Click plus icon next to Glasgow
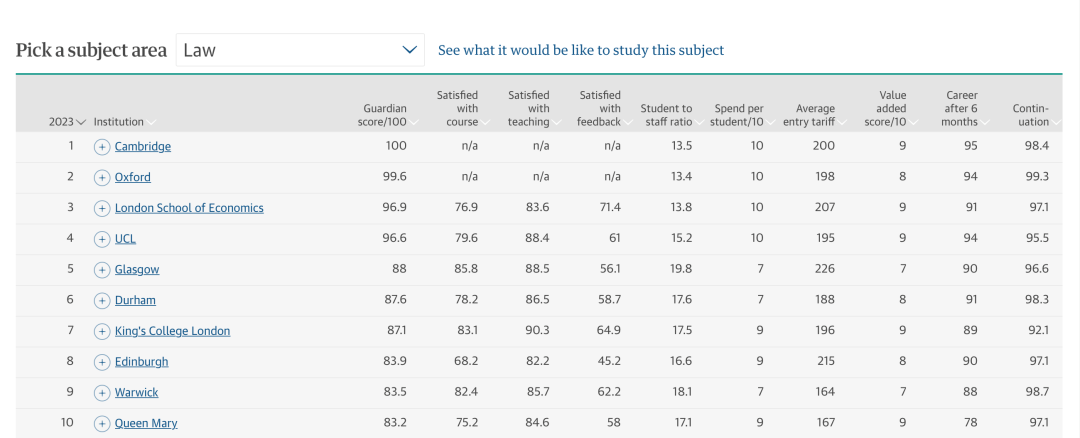Image resolution: width=1080 pixels, height=438 pixels. point(101,270)
